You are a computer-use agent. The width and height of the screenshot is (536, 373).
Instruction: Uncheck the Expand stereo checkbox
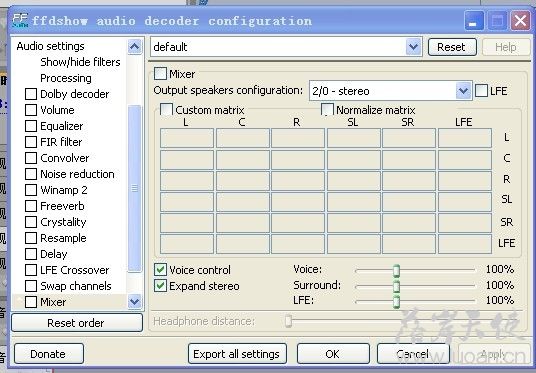pos(160,286)
